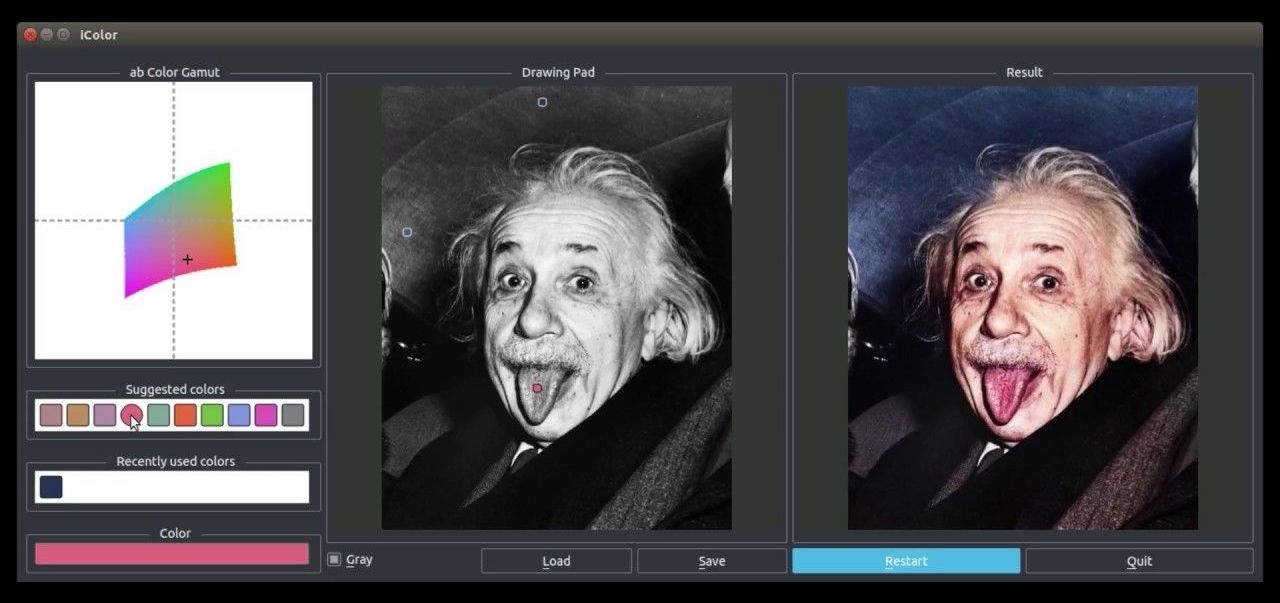Choose the bright green suggested color swatch
Viewport: 1280px width, 603px height.
tap(212, 415)
